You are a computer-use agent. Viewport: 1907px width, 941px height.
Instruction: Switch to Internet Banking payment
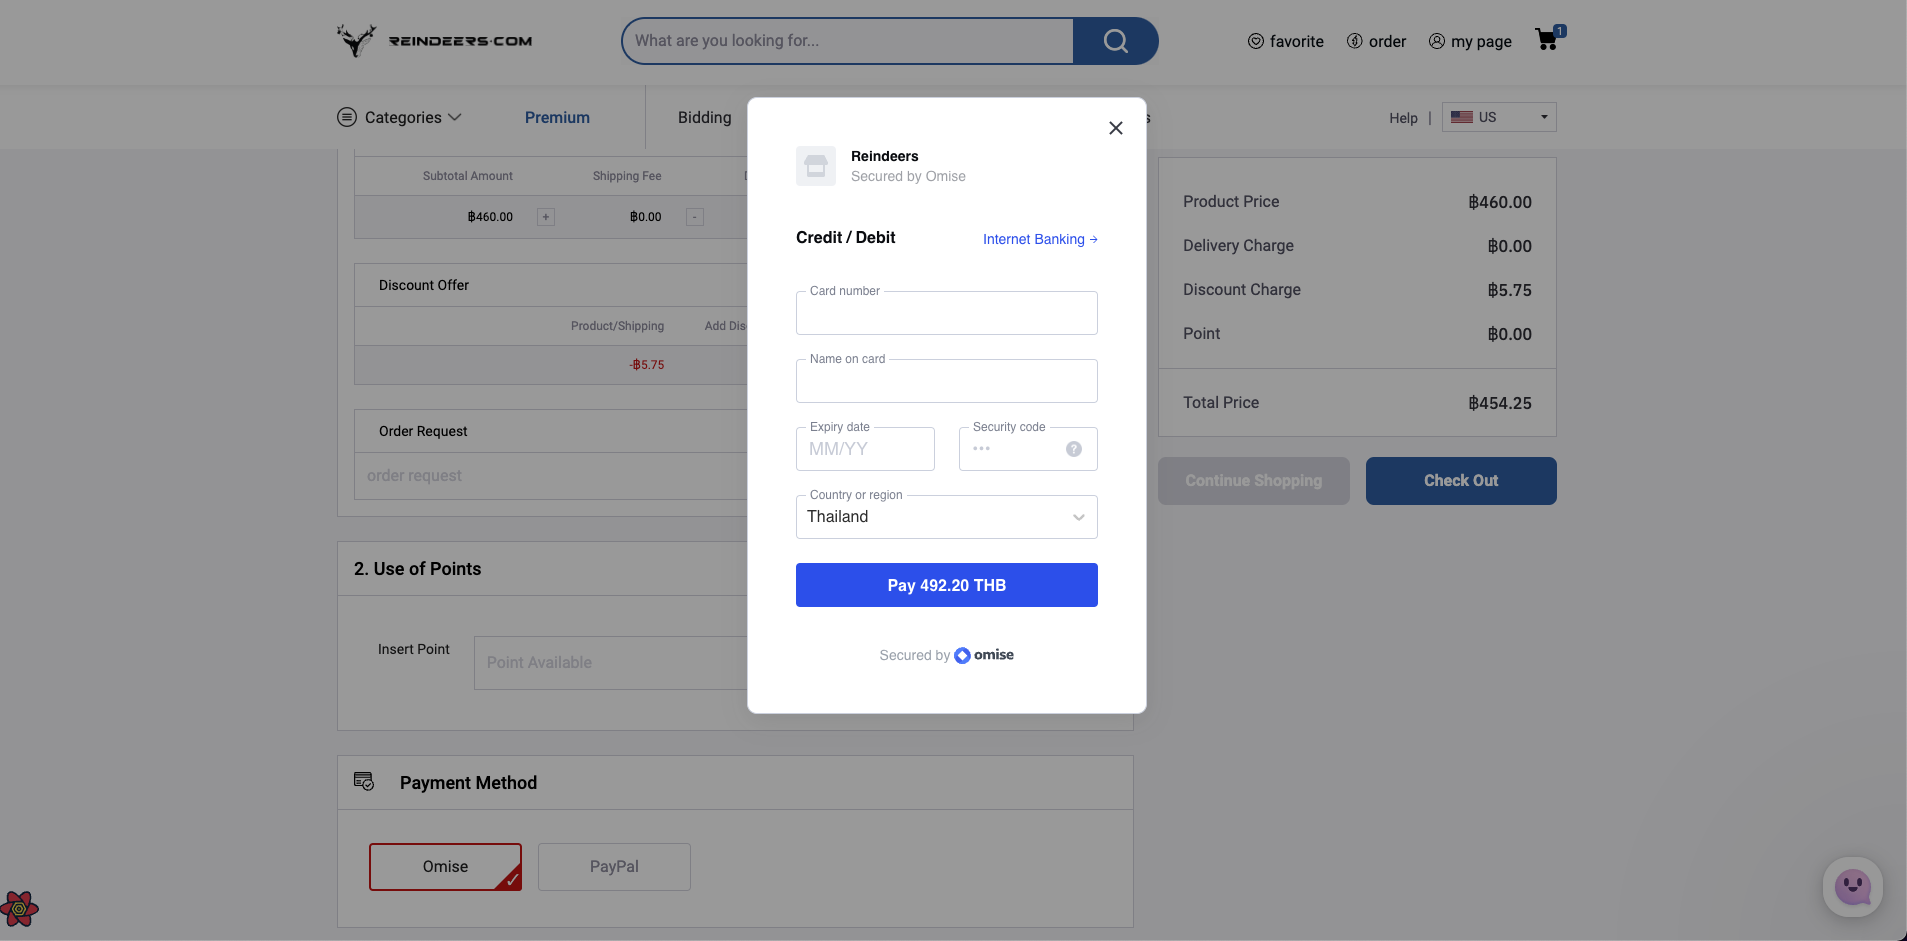click(1040, 239)
